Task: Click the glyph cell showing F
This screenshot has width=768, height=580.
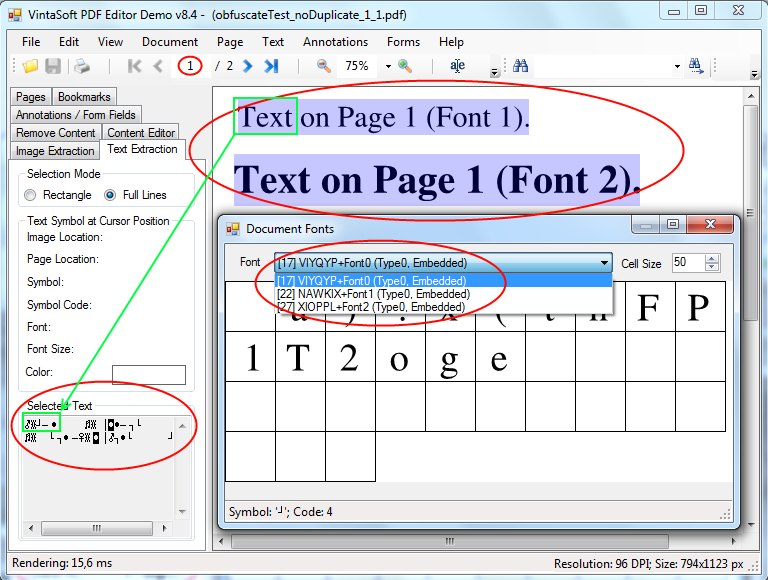Action: (x=650, y=307)
